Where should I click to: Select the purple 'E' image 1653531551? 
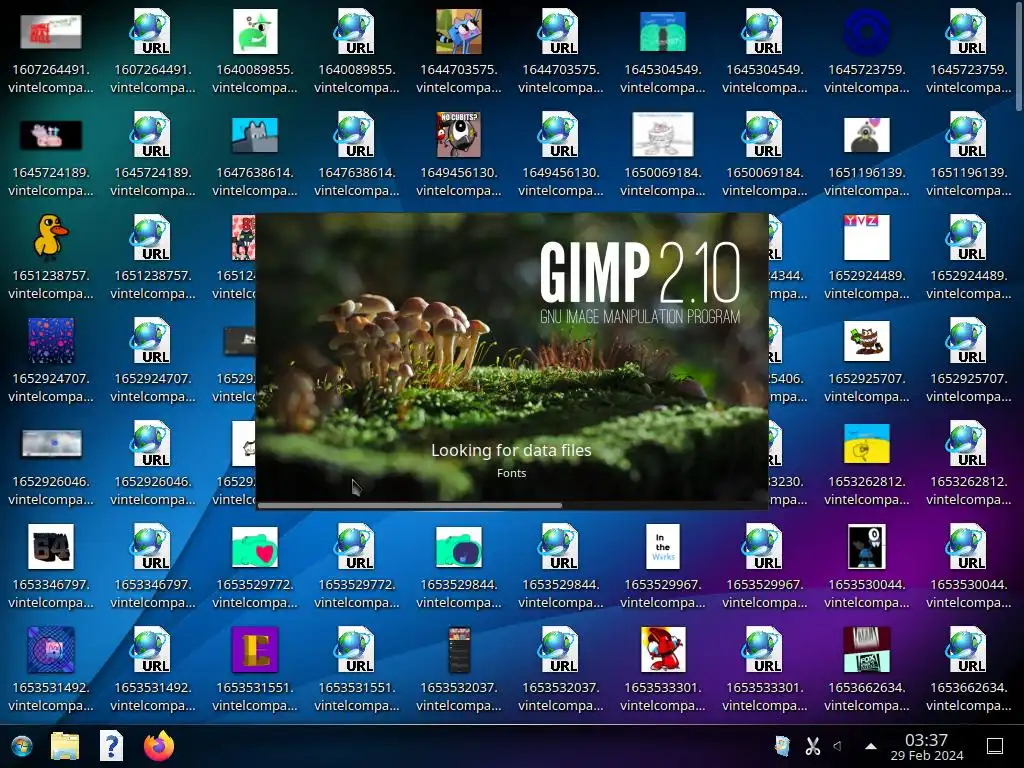click(255, 649)
